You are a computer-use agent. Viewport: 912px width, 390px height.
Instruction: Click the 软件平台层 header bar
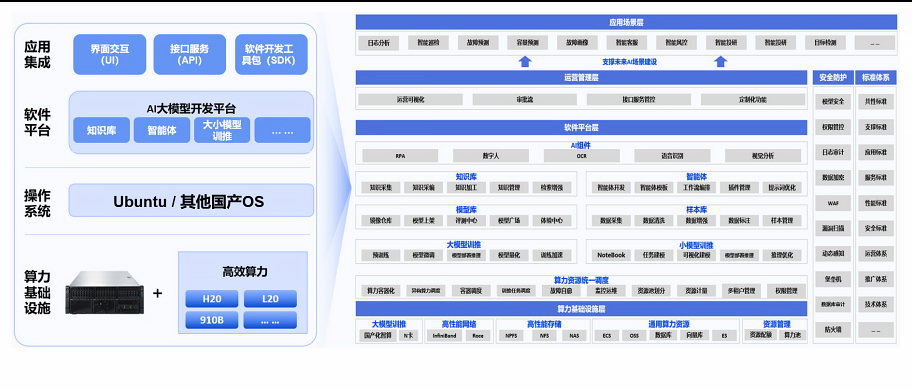coord(581,127)
